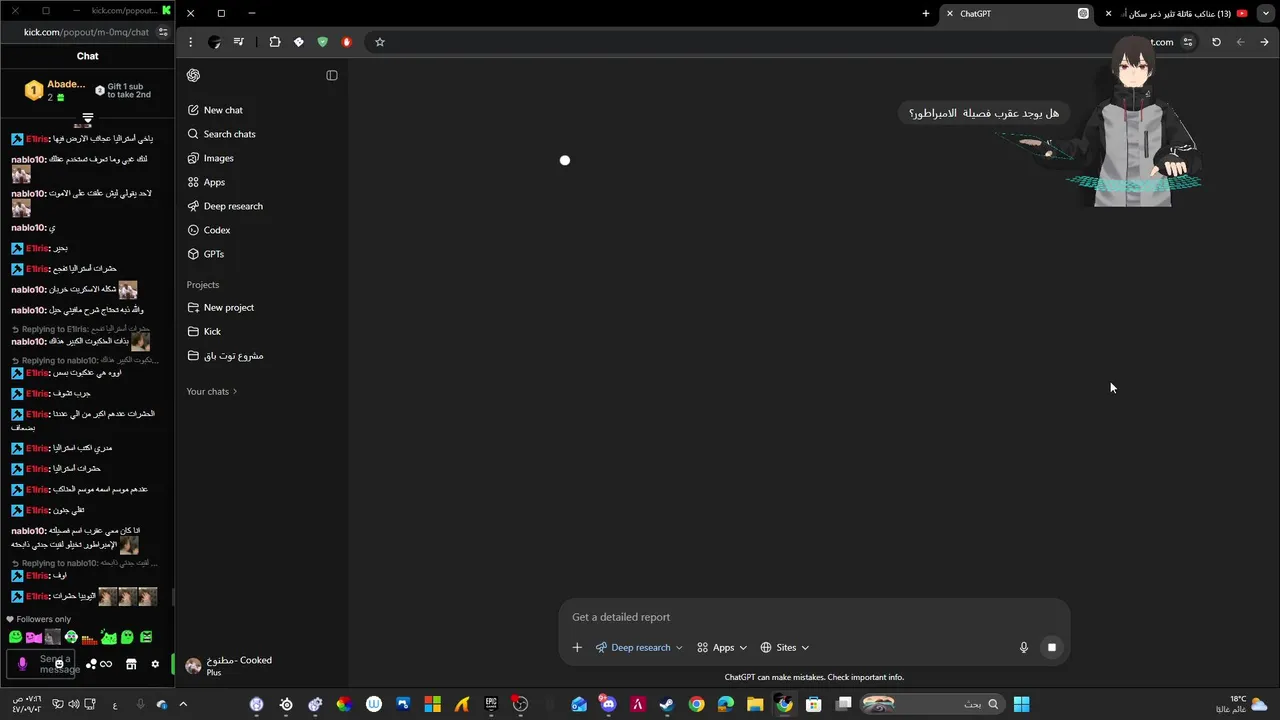
Task: Click the green shield extension icon
Action: 322,42
